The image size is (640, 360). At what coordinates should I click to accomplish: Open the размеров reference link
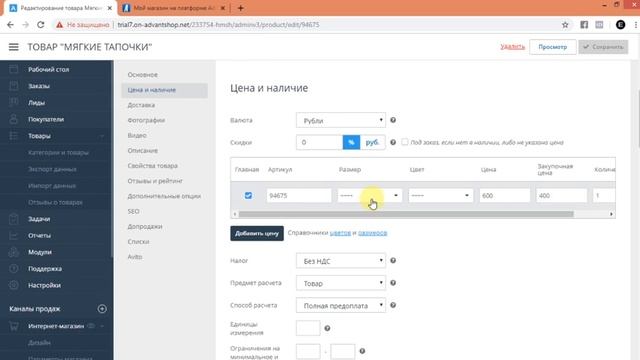point(373,233)
